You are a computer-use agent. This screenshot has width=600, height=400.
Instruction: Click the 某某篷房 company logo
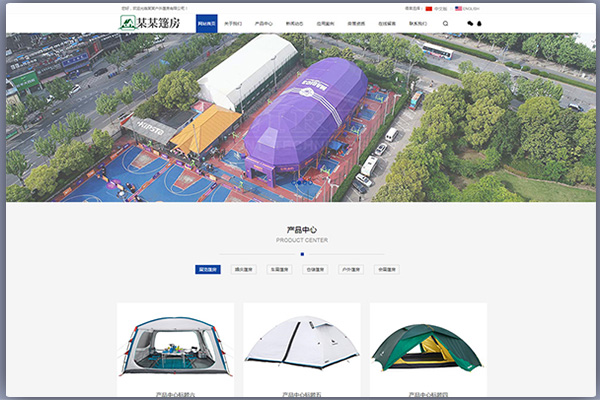pos(151,22)
